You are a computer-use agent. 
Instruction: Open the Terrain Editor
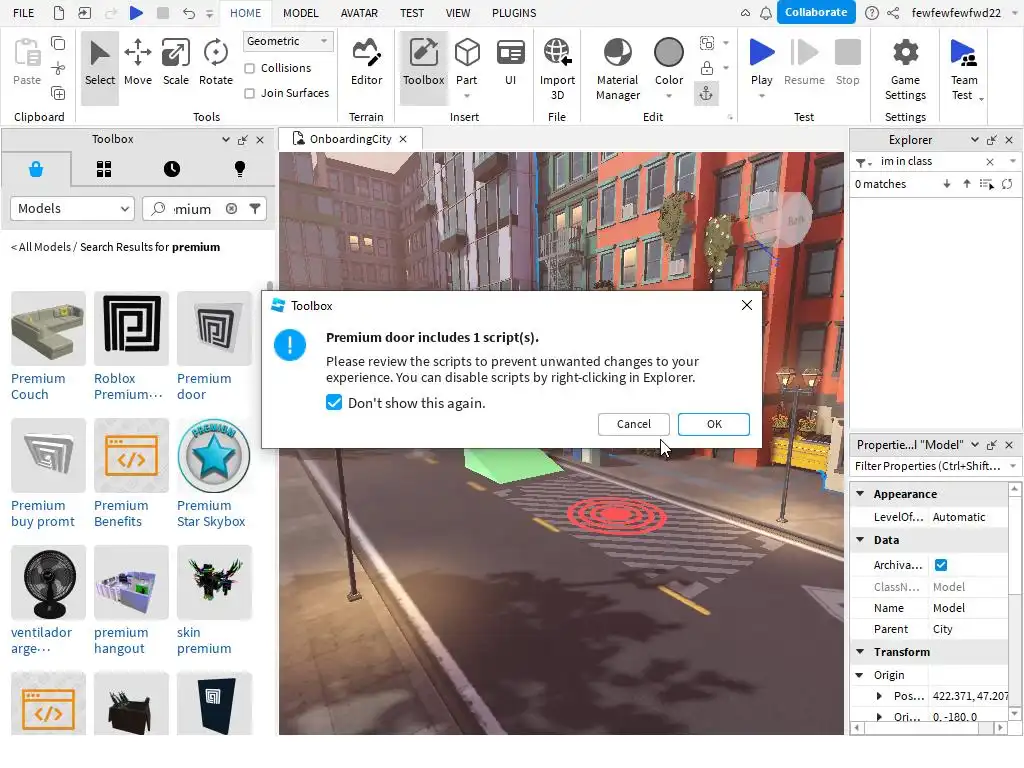tap(366, 63)
